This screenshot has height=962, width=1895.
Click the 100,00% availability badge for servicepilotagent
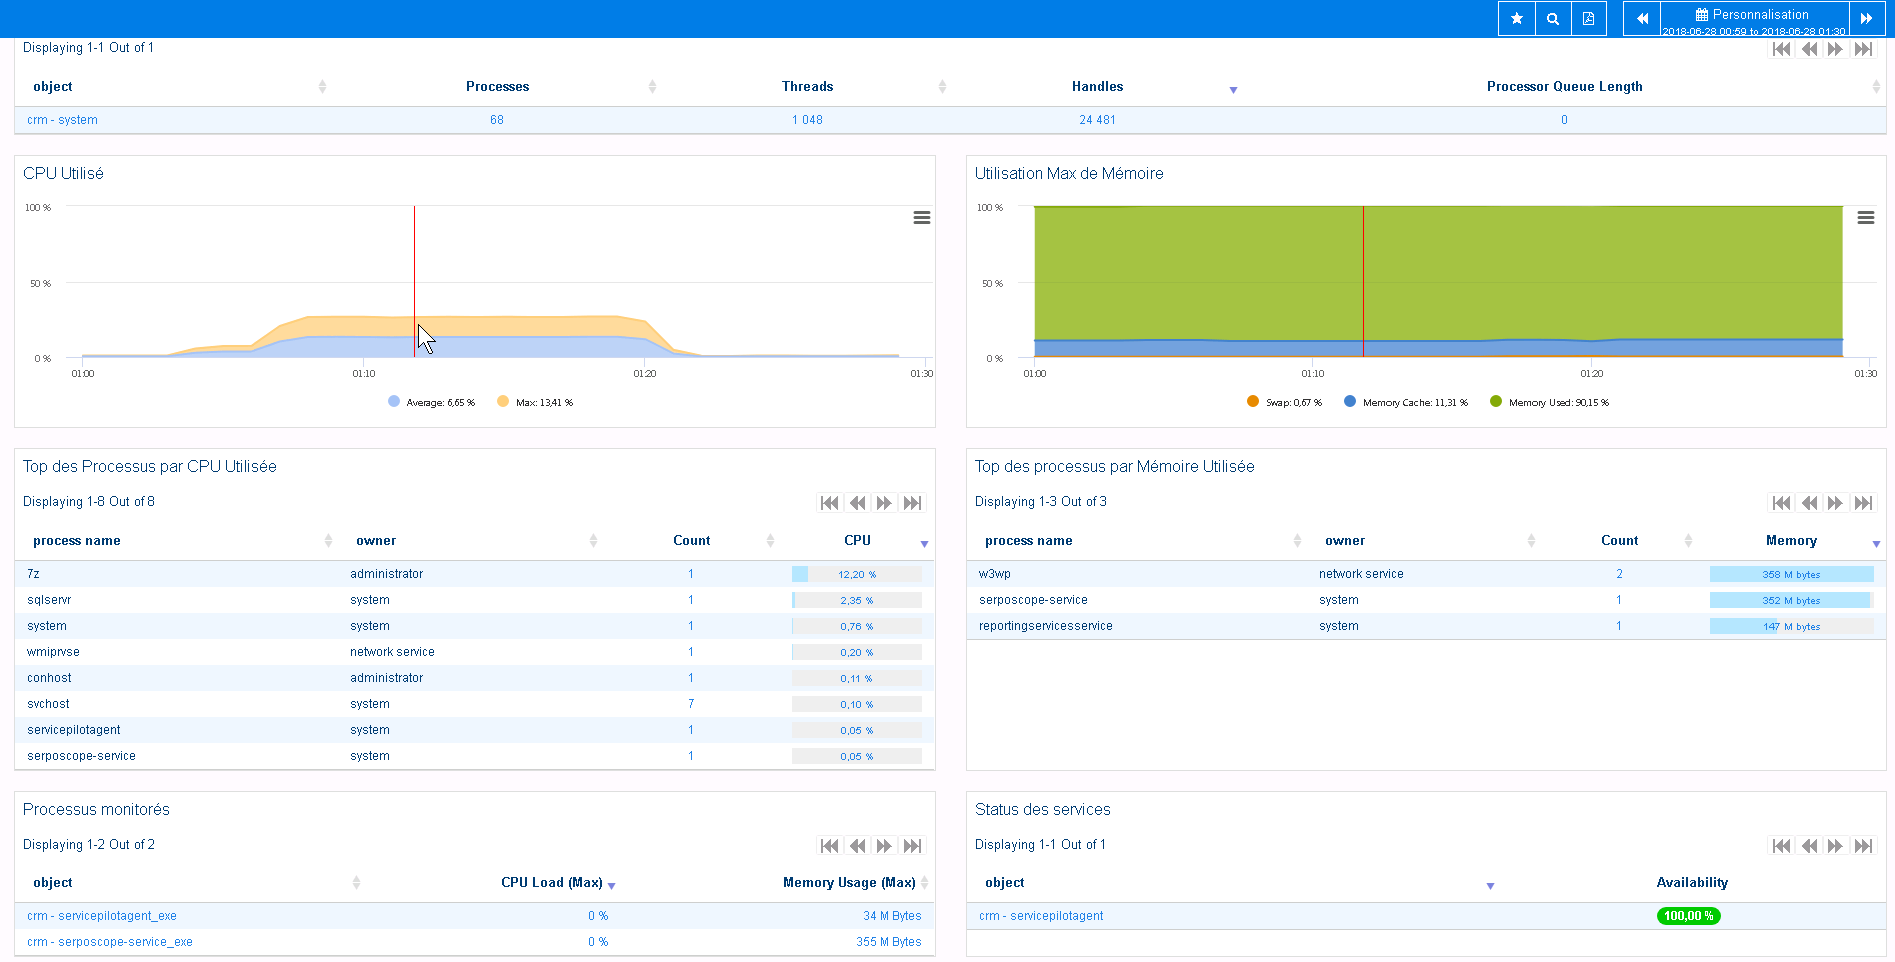[1689, 915]
